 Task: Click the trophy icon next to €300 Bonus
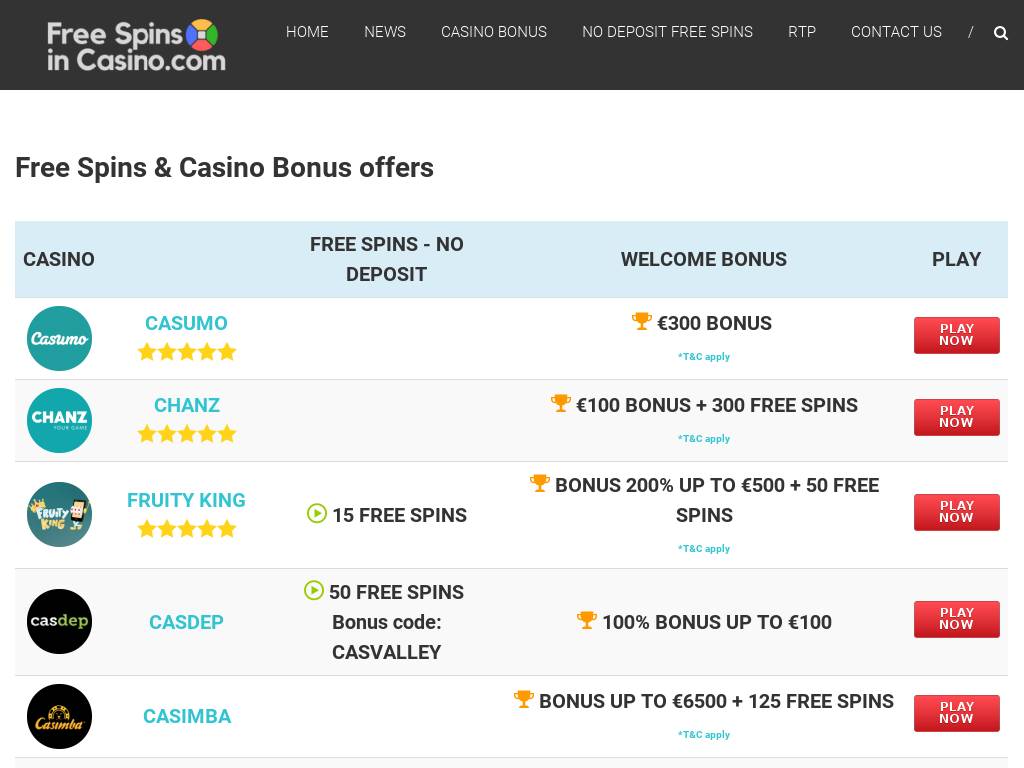642,321
